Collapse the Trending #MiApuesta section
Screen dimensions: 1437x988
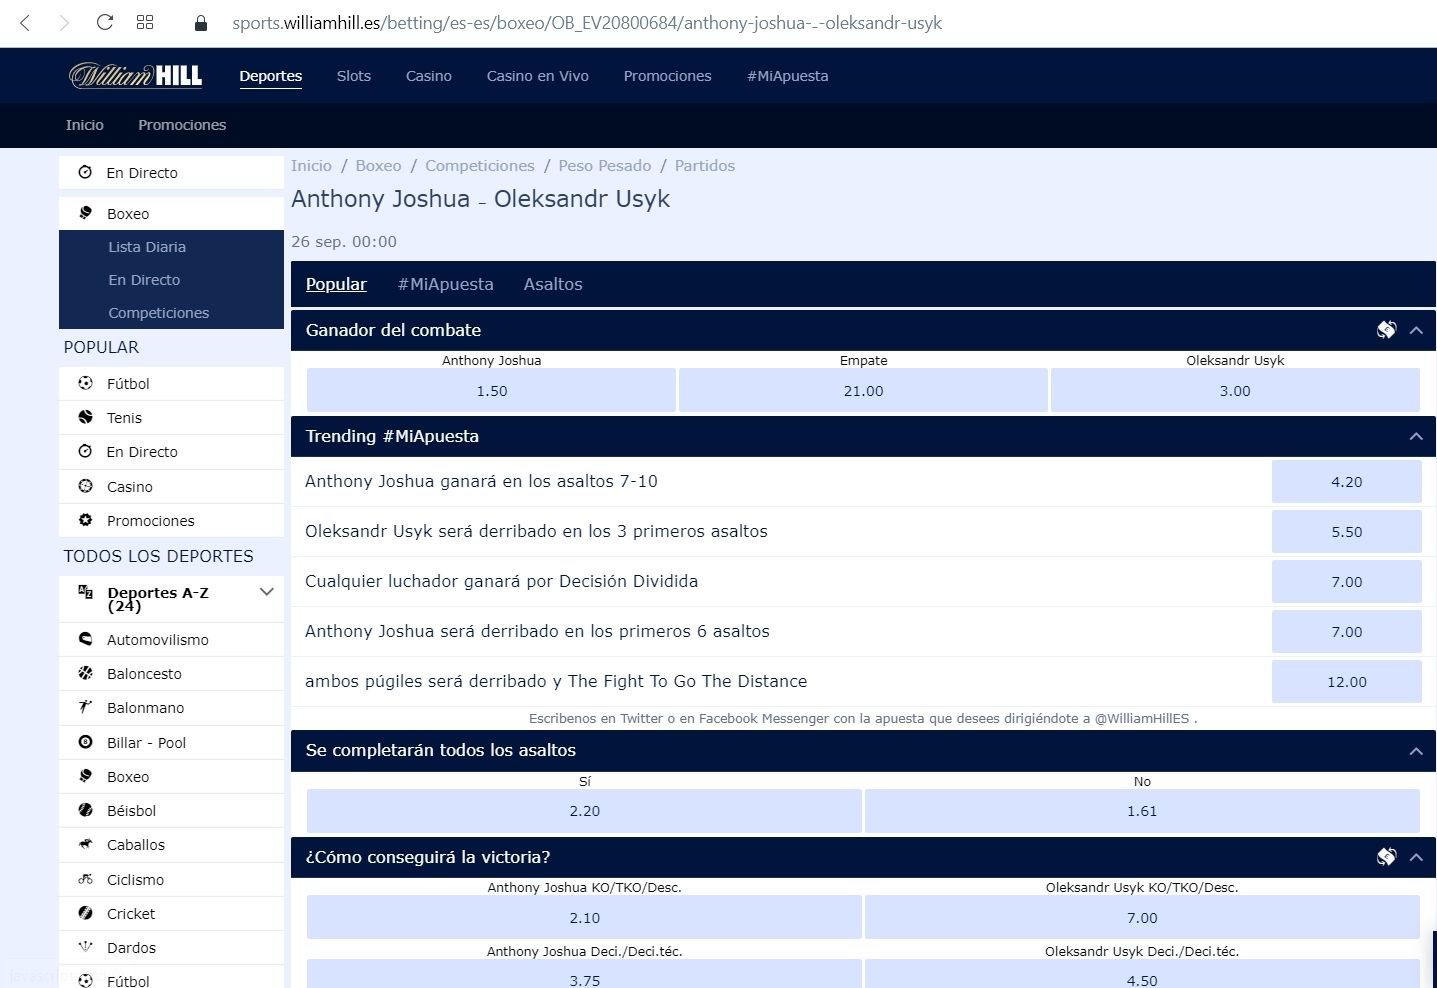point(1416,436)
